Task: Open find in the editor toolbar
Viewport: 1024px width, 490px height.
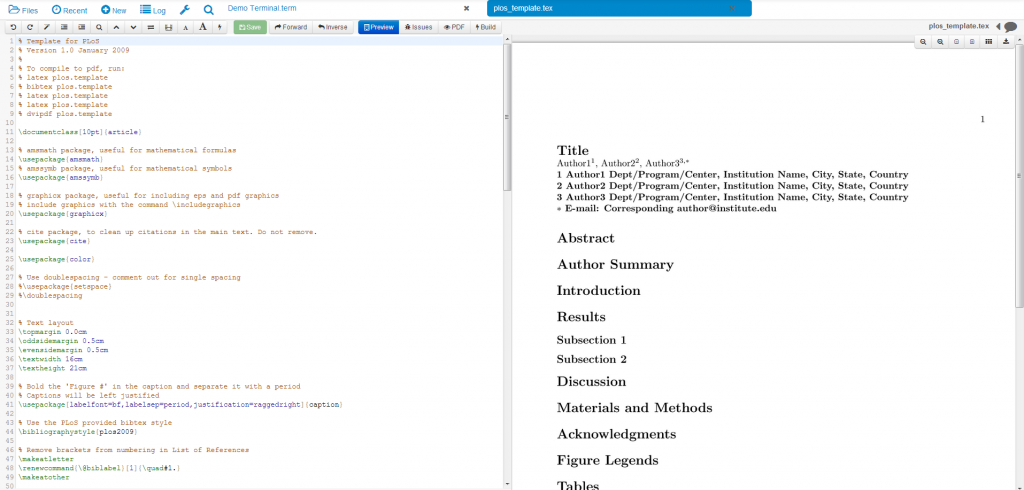Action: 99,27
